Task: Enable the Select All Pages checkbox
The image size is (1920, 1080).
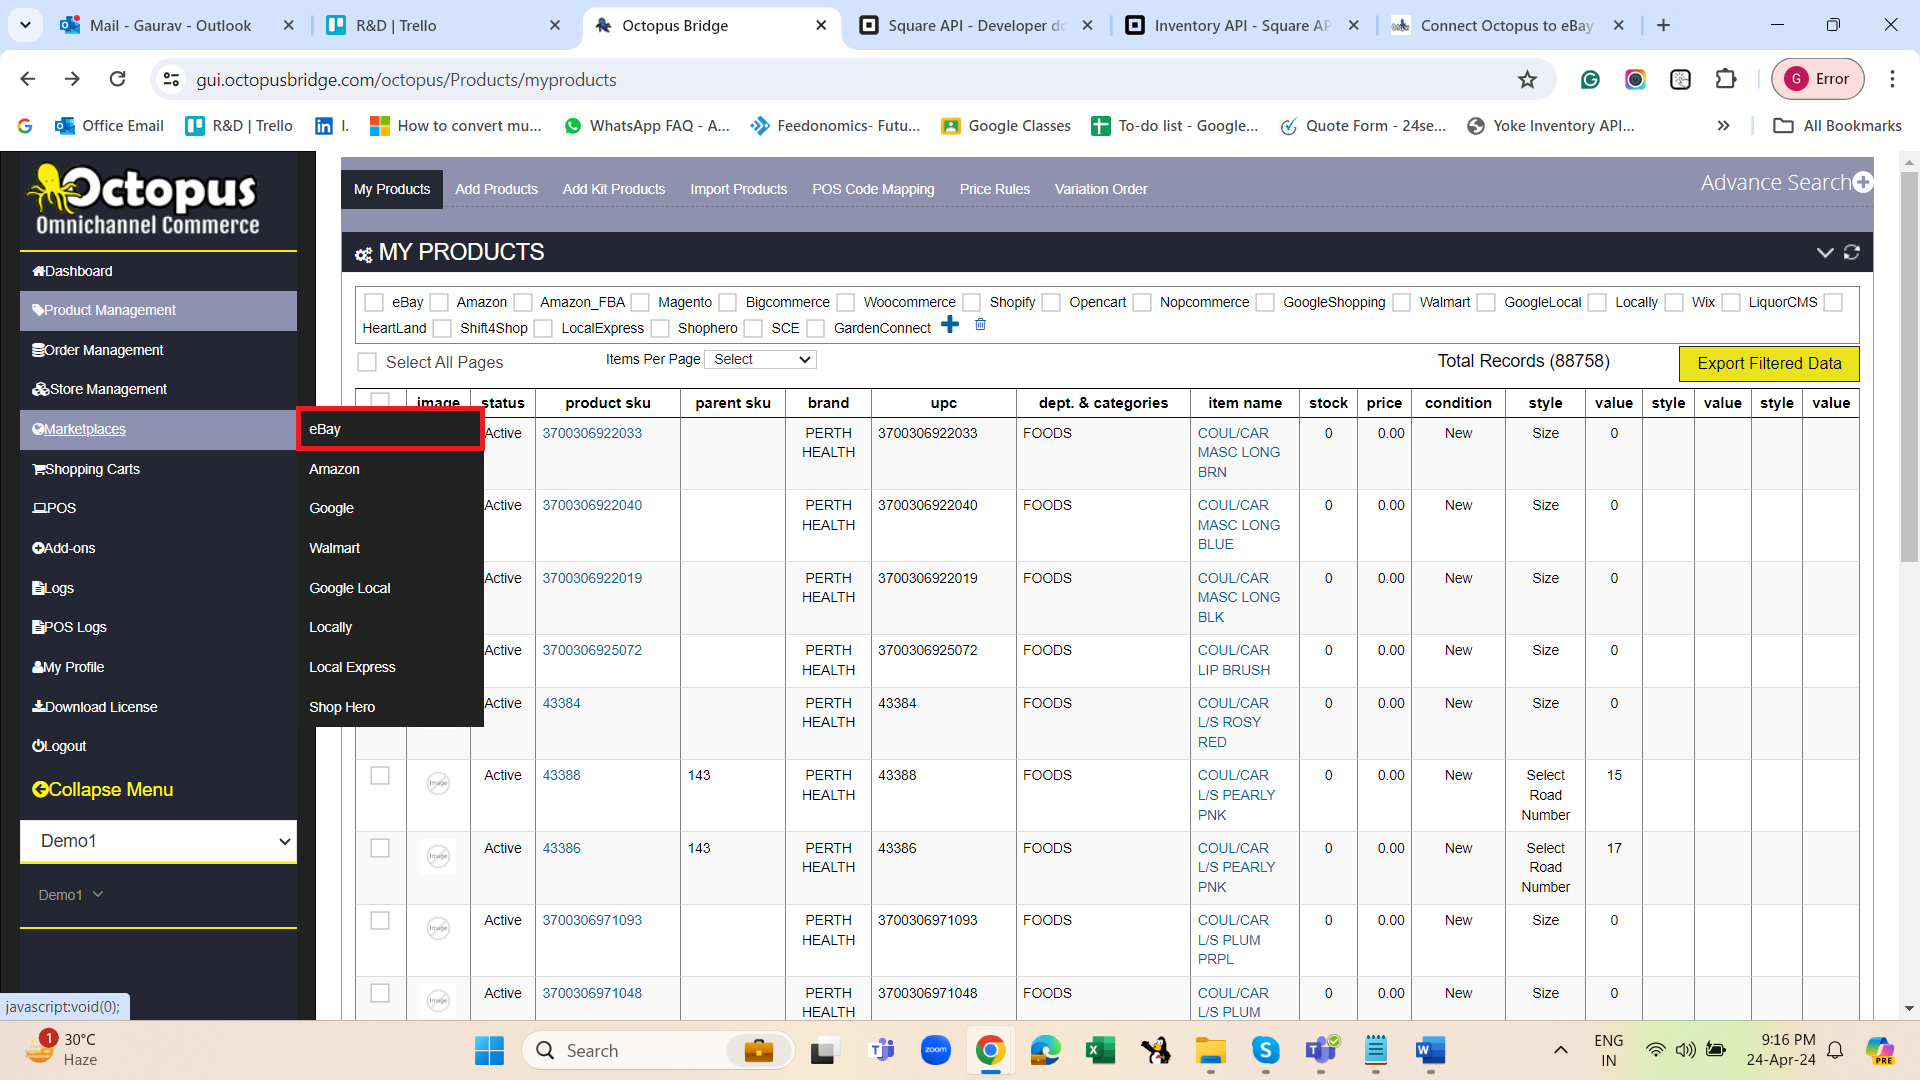Action: (x=367, y=362)
